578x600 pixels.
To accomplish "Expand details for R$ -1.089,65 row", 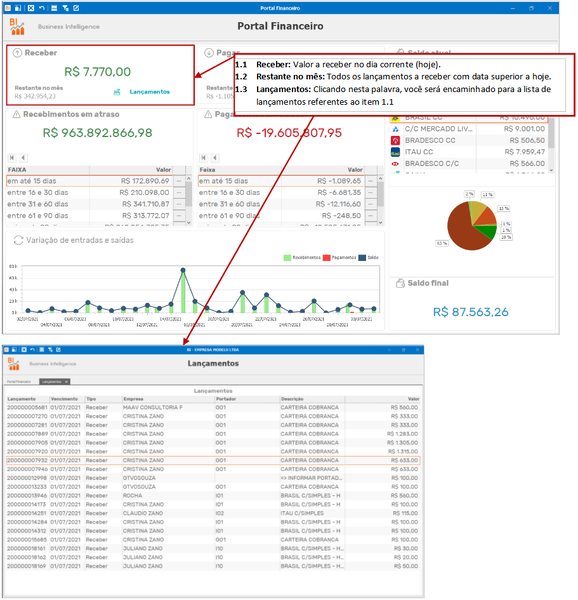I will coord(370,181).
